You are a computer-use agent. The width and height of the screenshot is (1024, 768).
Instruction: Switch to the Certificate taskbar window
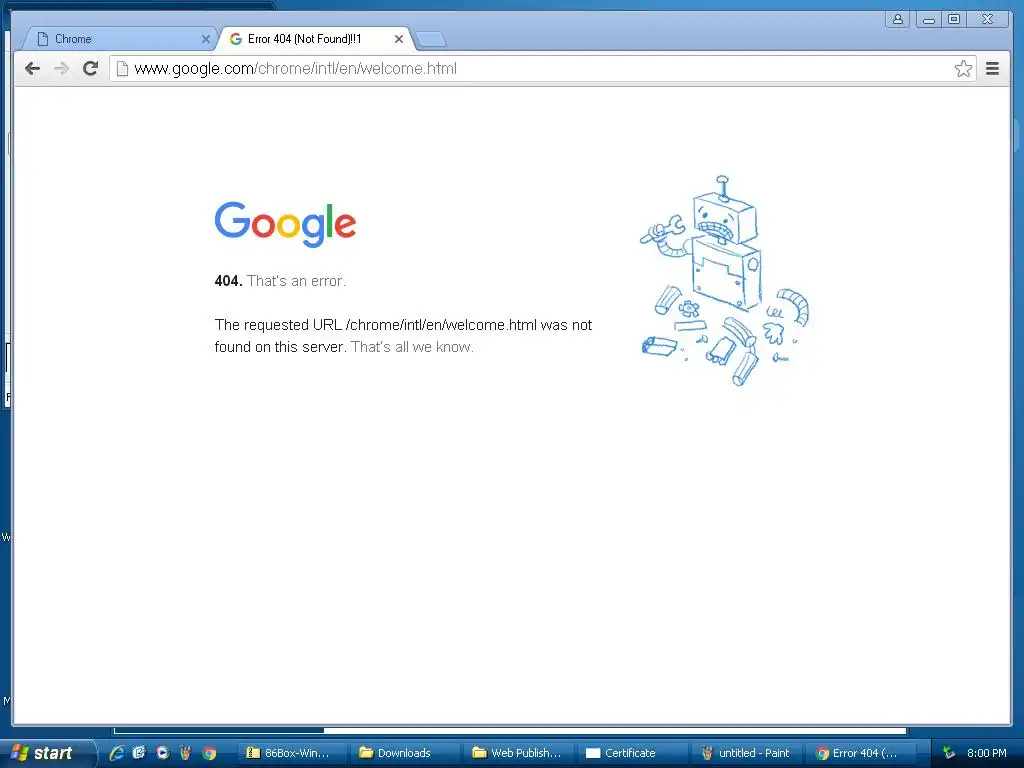click(x=632, y=753)
